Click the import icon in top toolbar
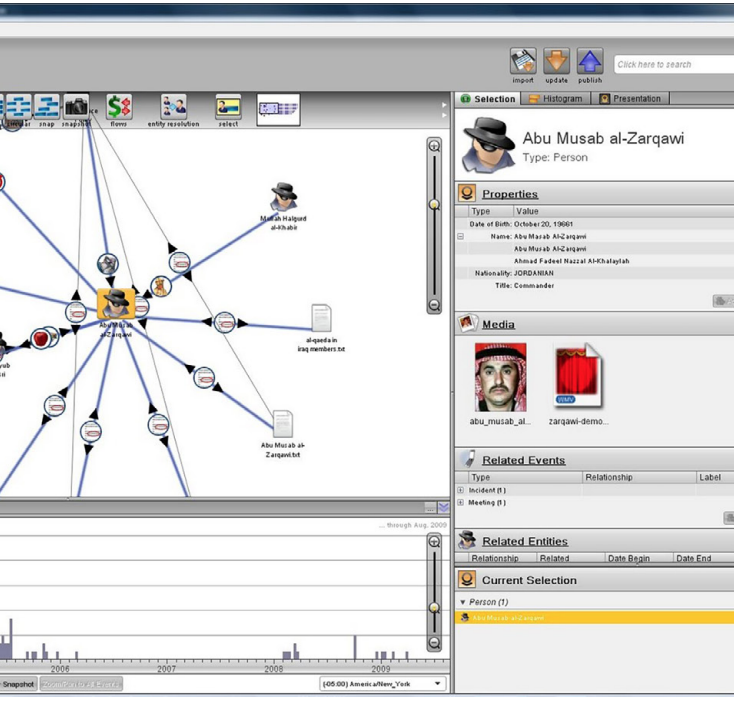The width and height of the screenshot is (734, 716). pos(523,62)
